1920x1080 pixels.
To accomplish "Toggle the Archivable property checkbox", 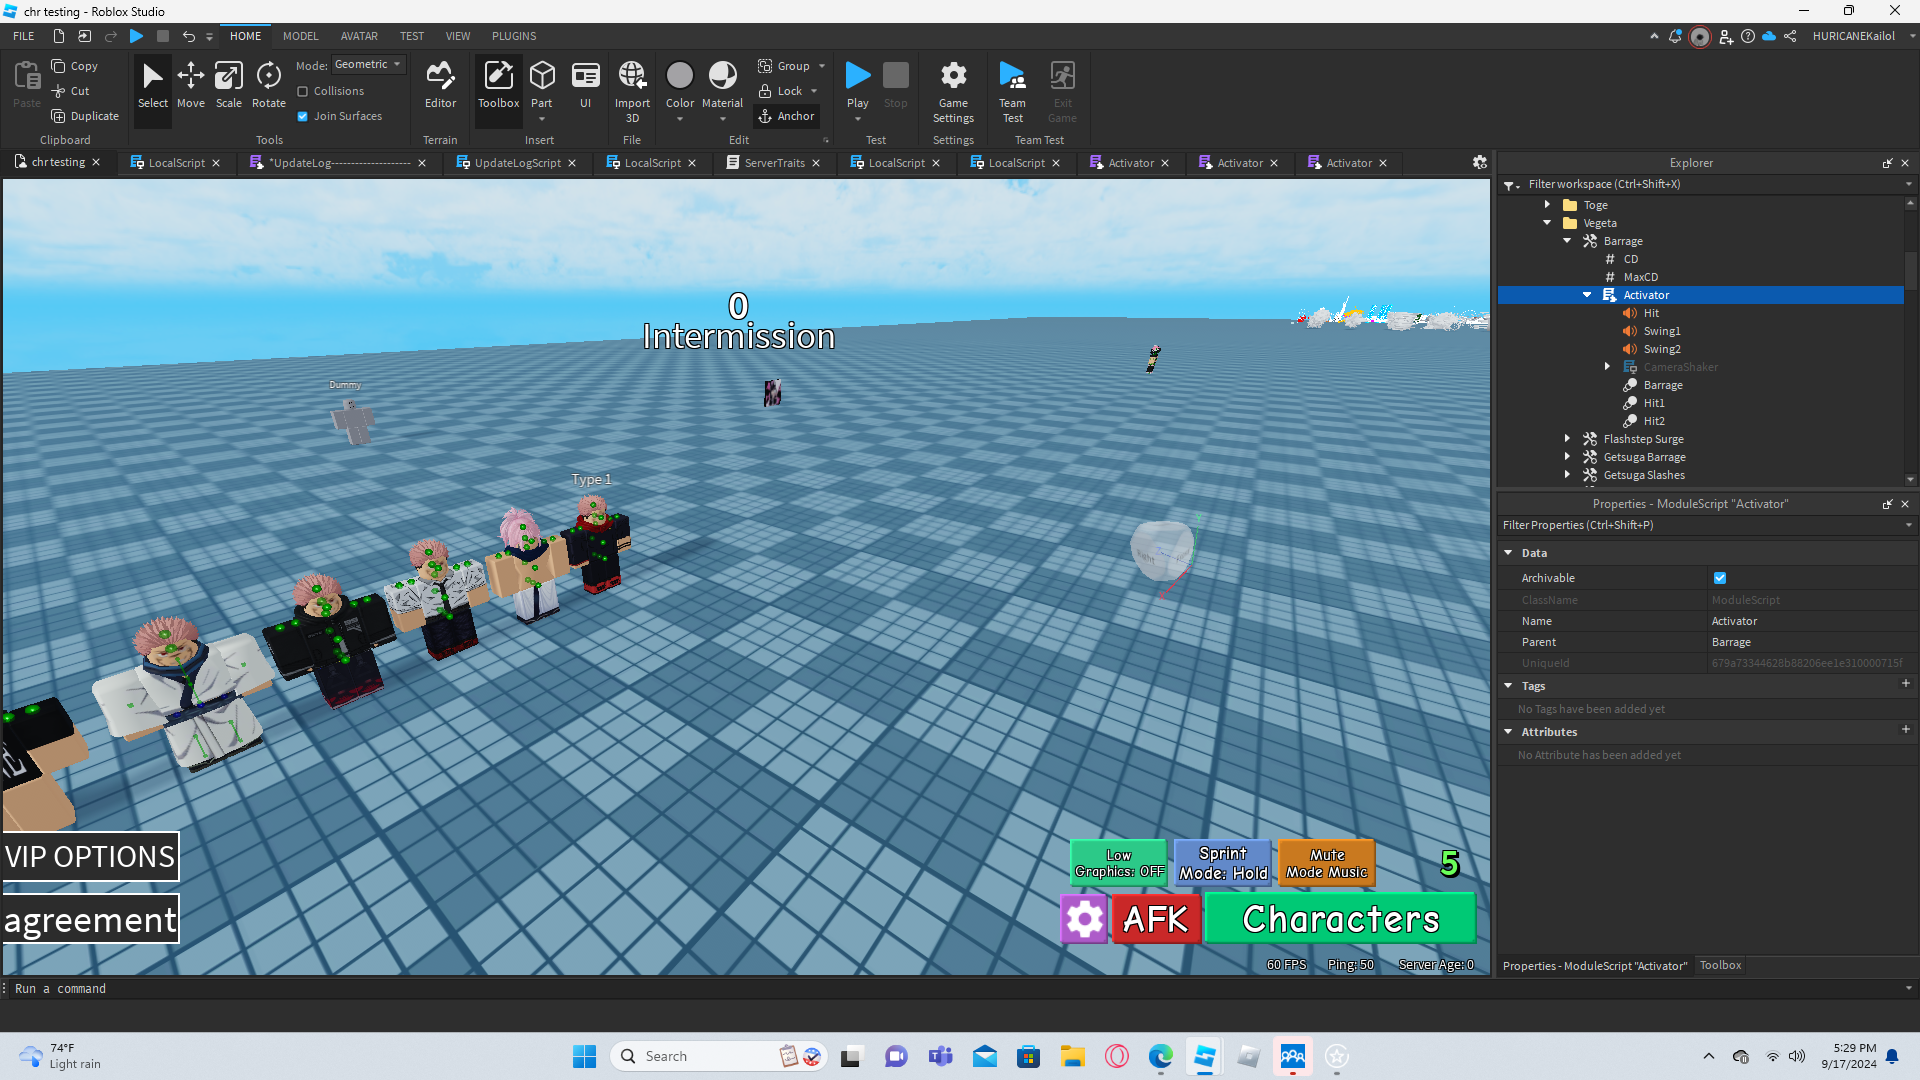I will pos(1720,578).
